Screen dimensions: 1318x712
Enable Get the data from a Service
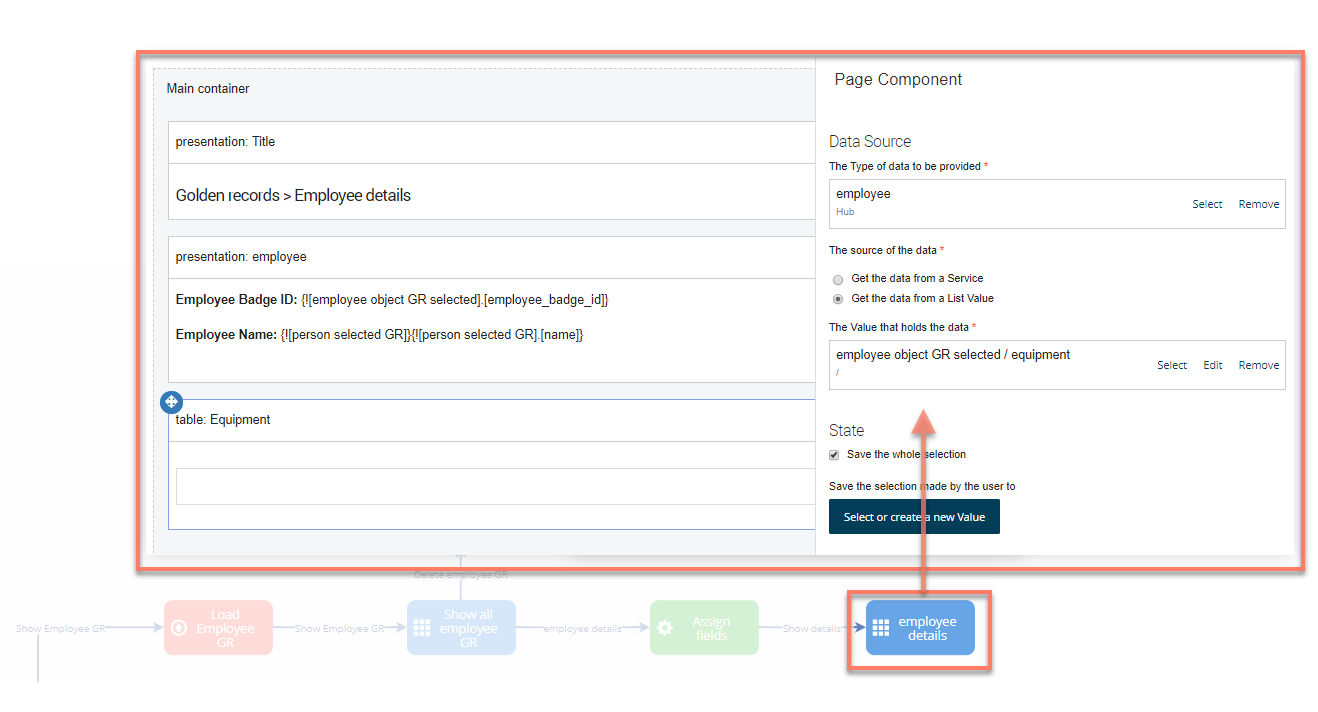[x=837, y=279]
